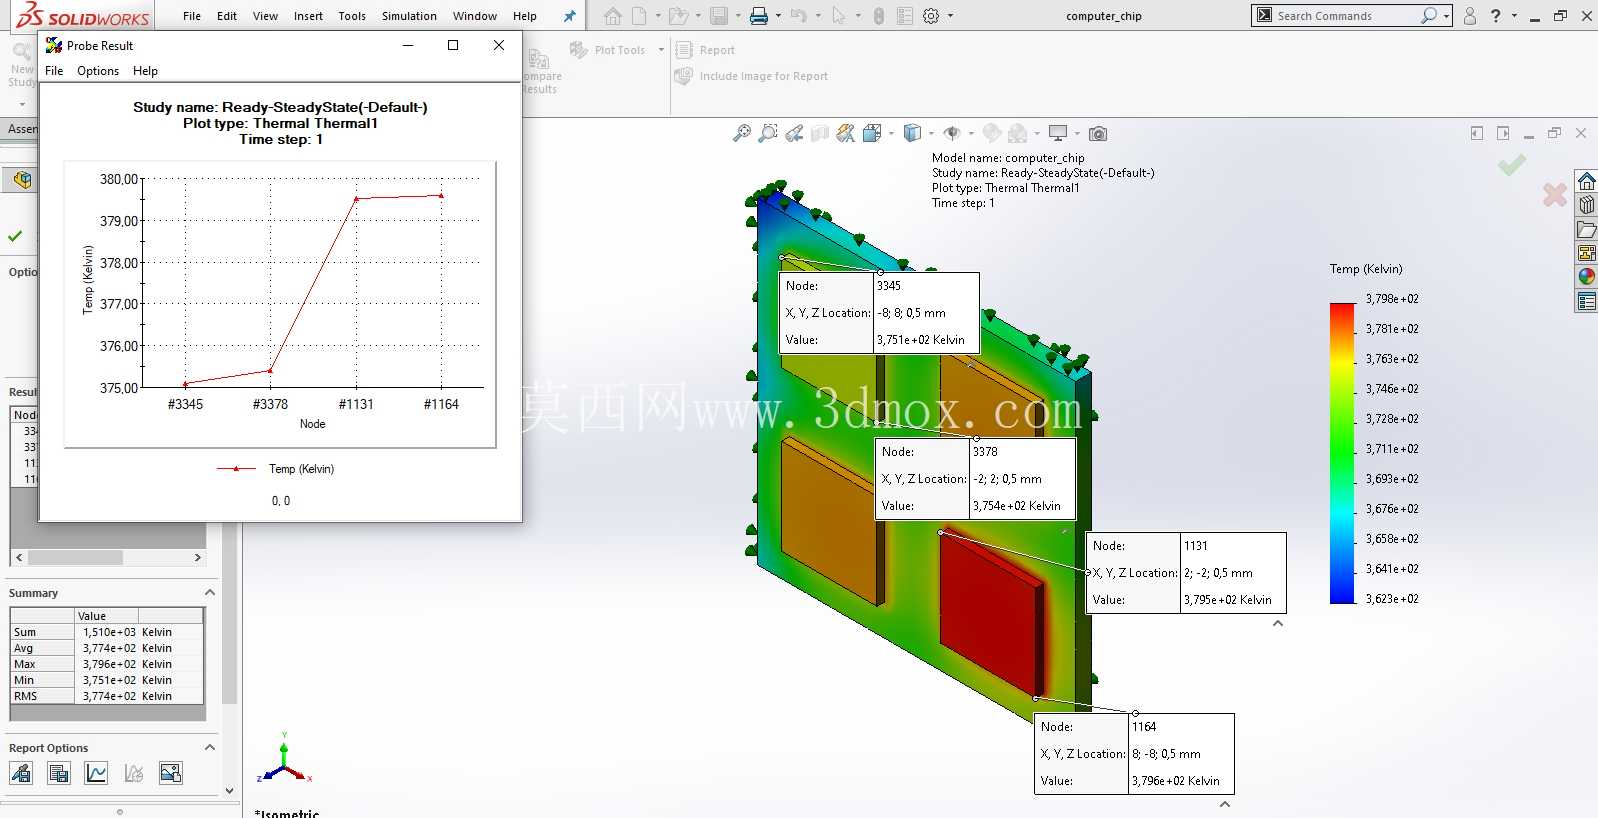This screenshot has width=1598, height=818.
Task: Open the File menu in SolidWorks menu bar
Action: point(192,16)
